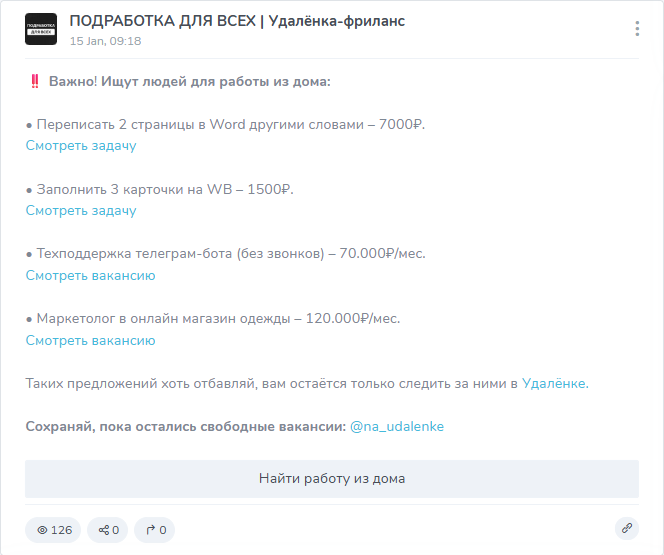
Task: Click the post date 15 Jan, 09:18
Action: (x=105, y=41)
